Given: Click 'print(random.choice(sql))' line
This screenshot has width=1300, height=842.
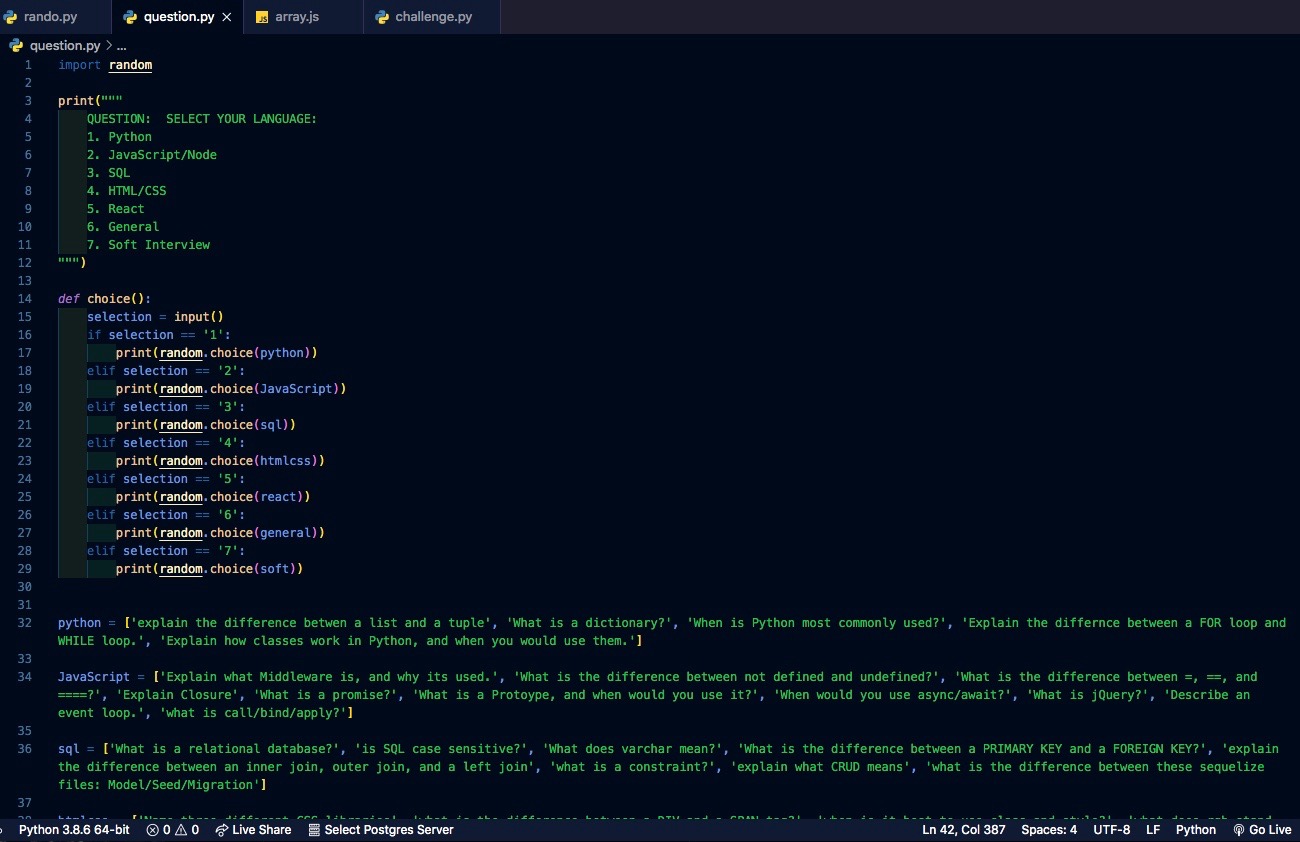Looking at the screenshot, I should point(206,425).
